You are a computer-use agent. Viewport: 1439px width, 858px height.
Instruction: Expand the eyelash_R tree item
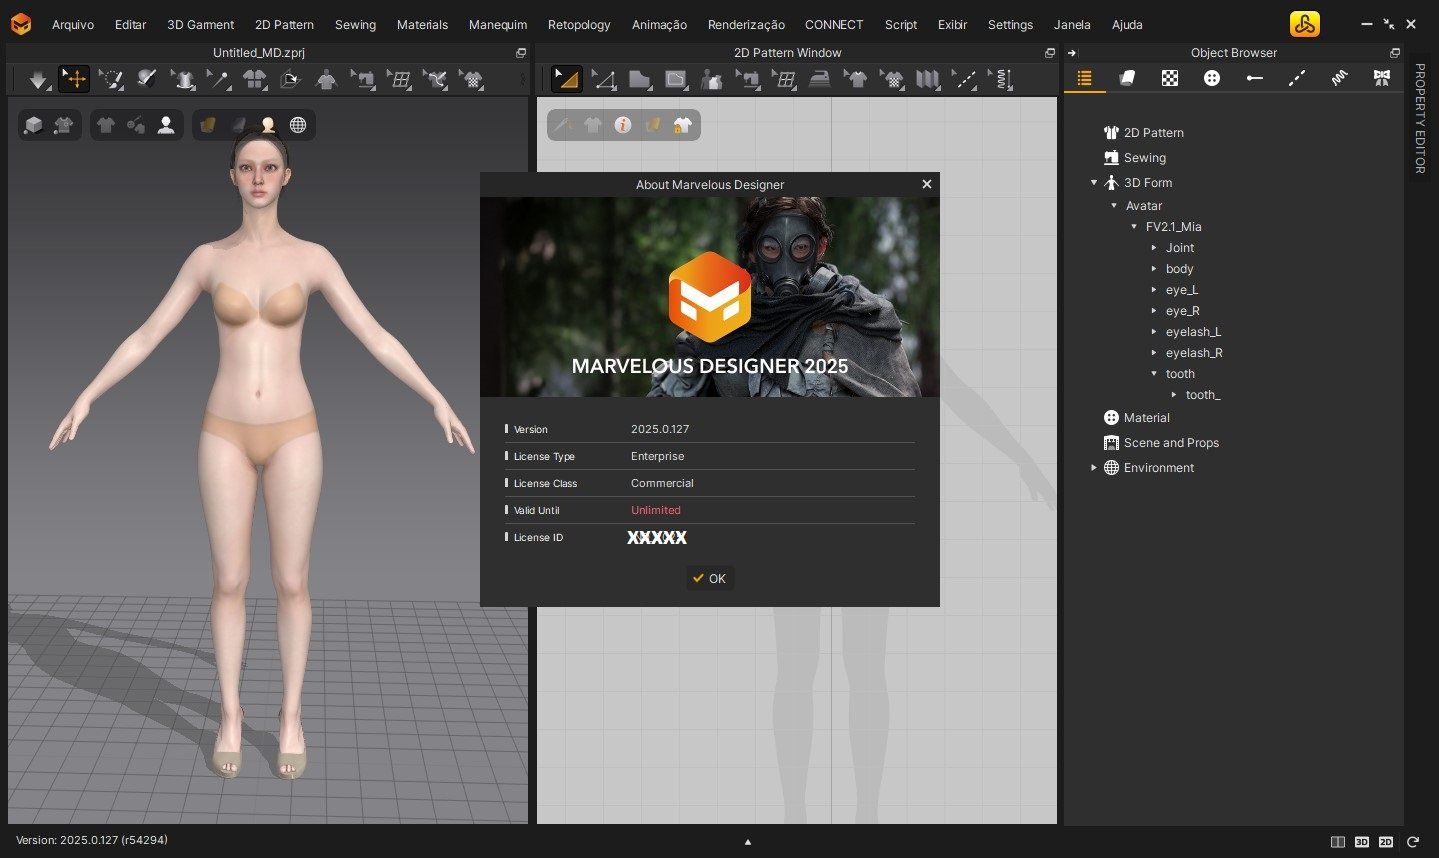point(1154,353)
